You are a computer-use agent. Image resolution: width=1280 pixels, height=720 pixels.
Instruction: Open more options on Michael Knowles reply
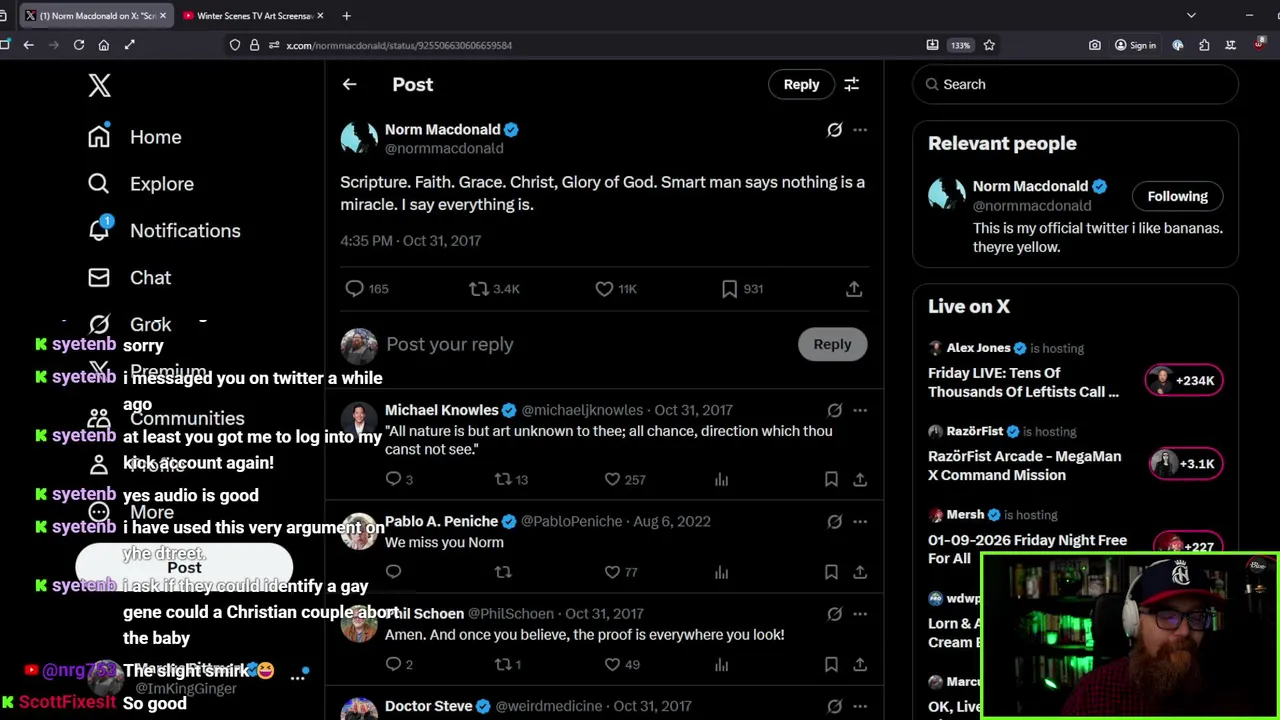[860, 410]
